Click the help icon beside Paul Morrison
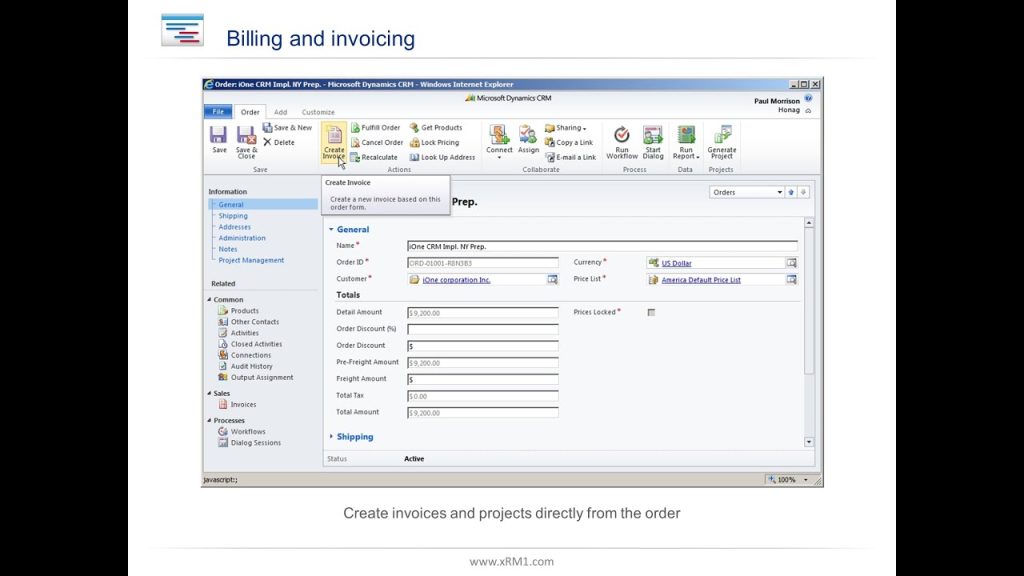Image resolution: width=1024 pixels, height=576 pixels. pyautogui.click(x=808, y=99)
